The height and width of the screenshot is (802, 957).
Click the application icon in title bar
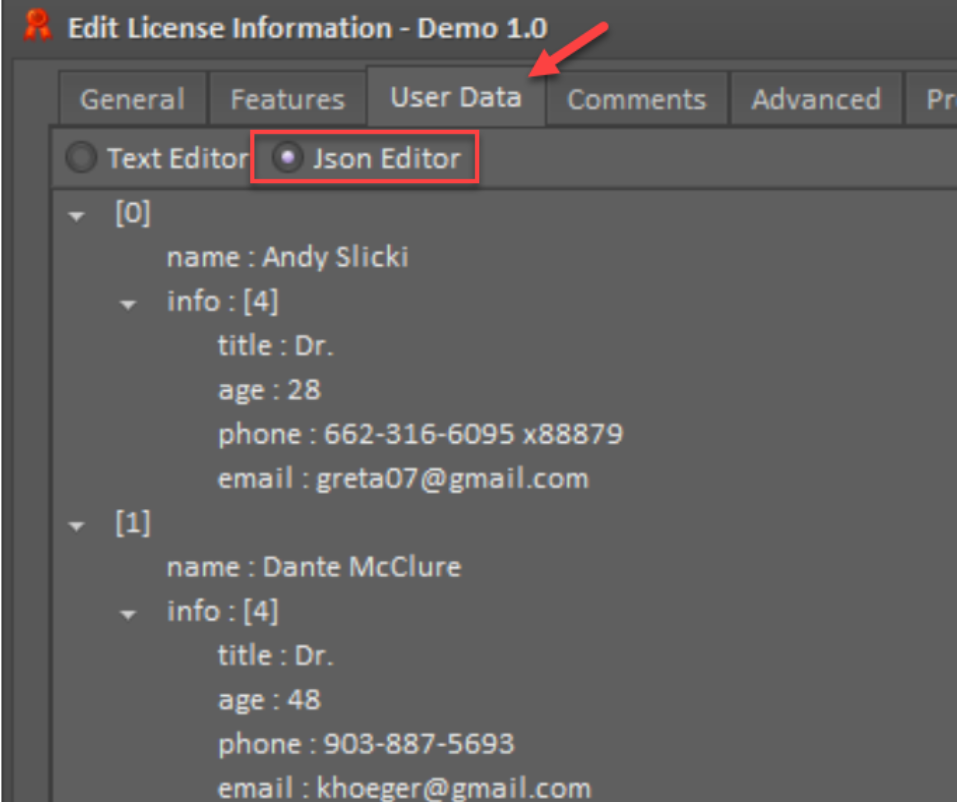(x=37, y=27)
